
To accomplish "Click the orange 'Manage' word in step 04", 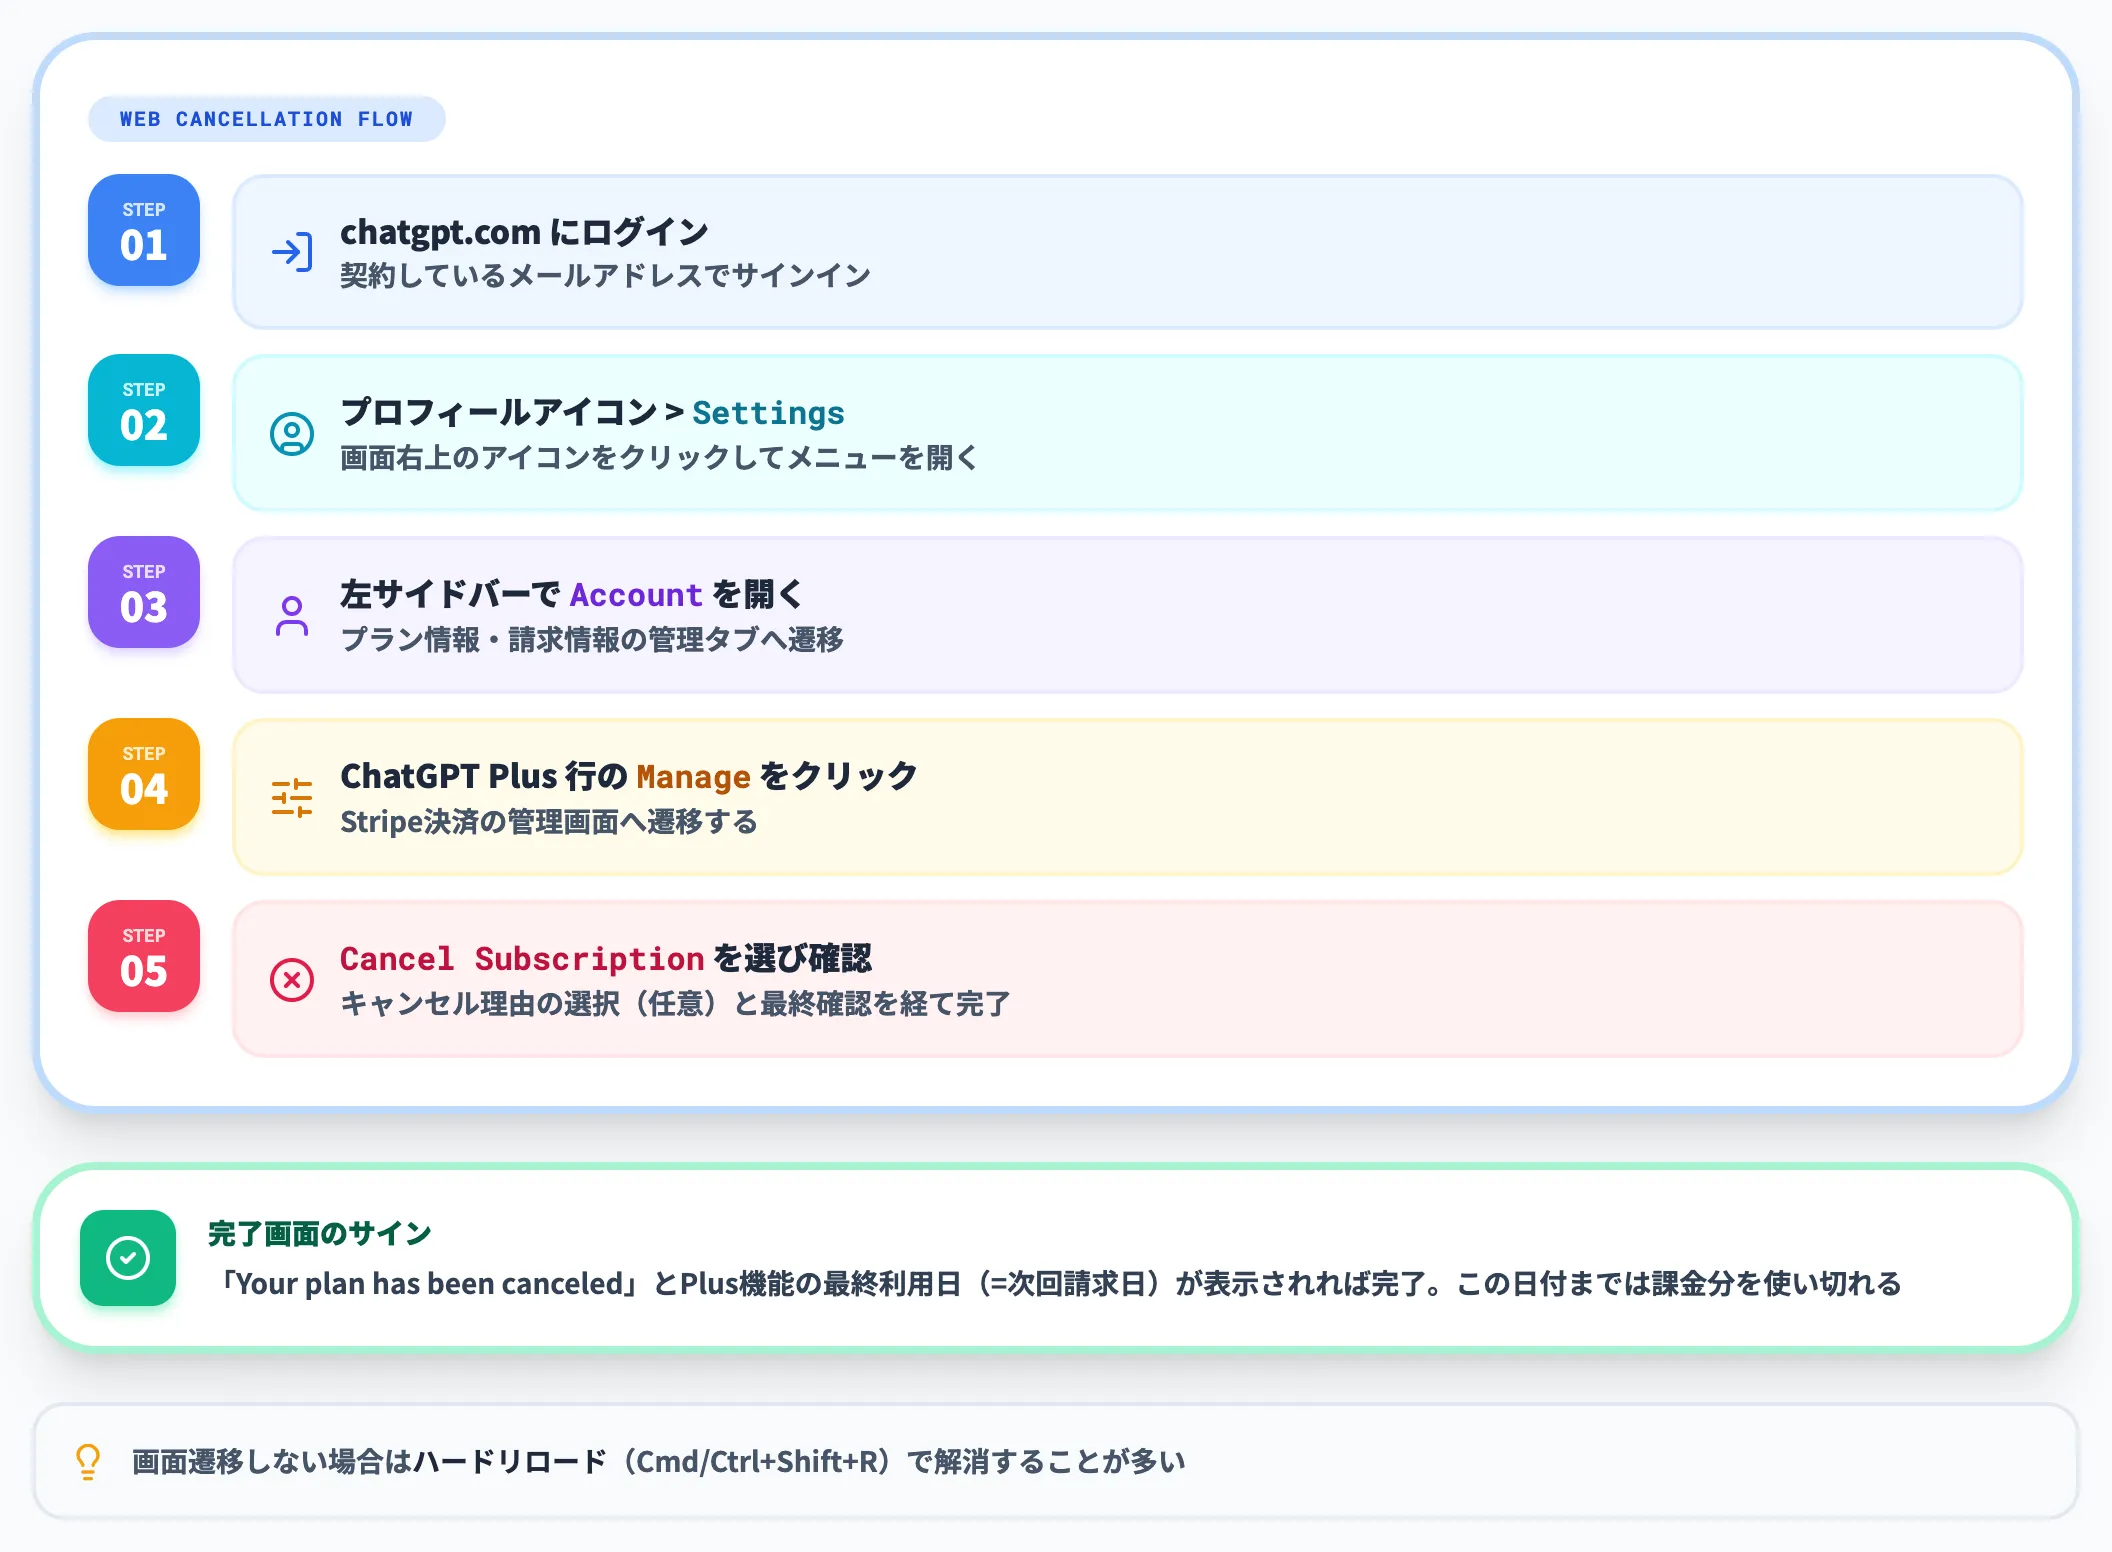I will (x=693, y=777).
